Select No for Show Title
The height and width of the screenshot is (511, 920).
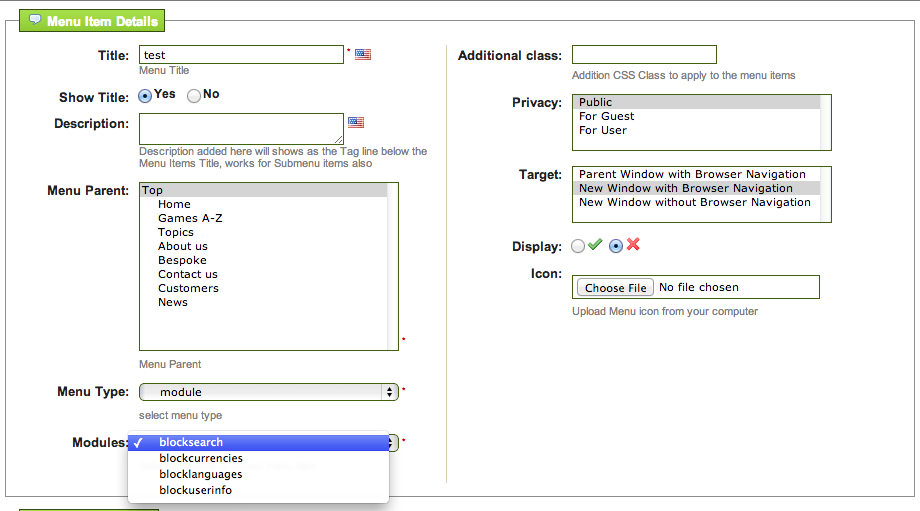click(194, 96)
